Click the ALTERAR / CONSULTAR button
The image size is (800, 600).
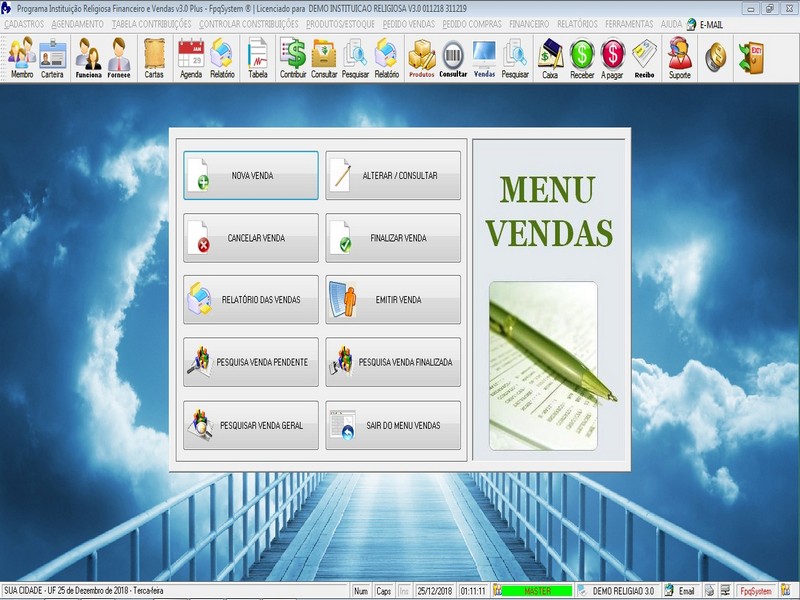393,175
